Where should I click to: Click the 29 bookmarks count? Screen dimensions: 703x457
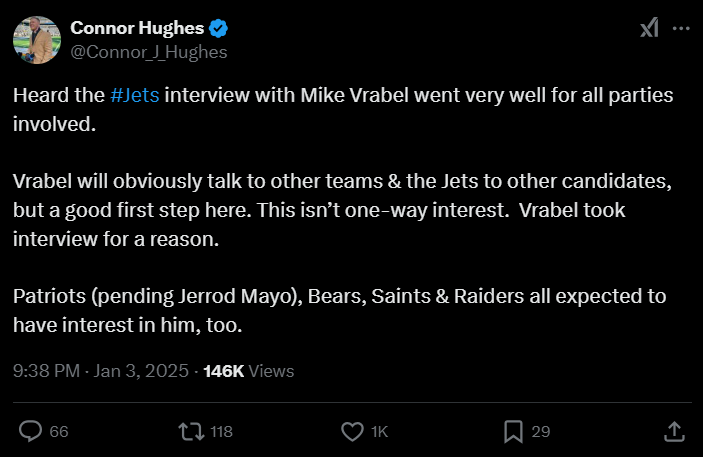pyautogui.click(x=541, y=432)
